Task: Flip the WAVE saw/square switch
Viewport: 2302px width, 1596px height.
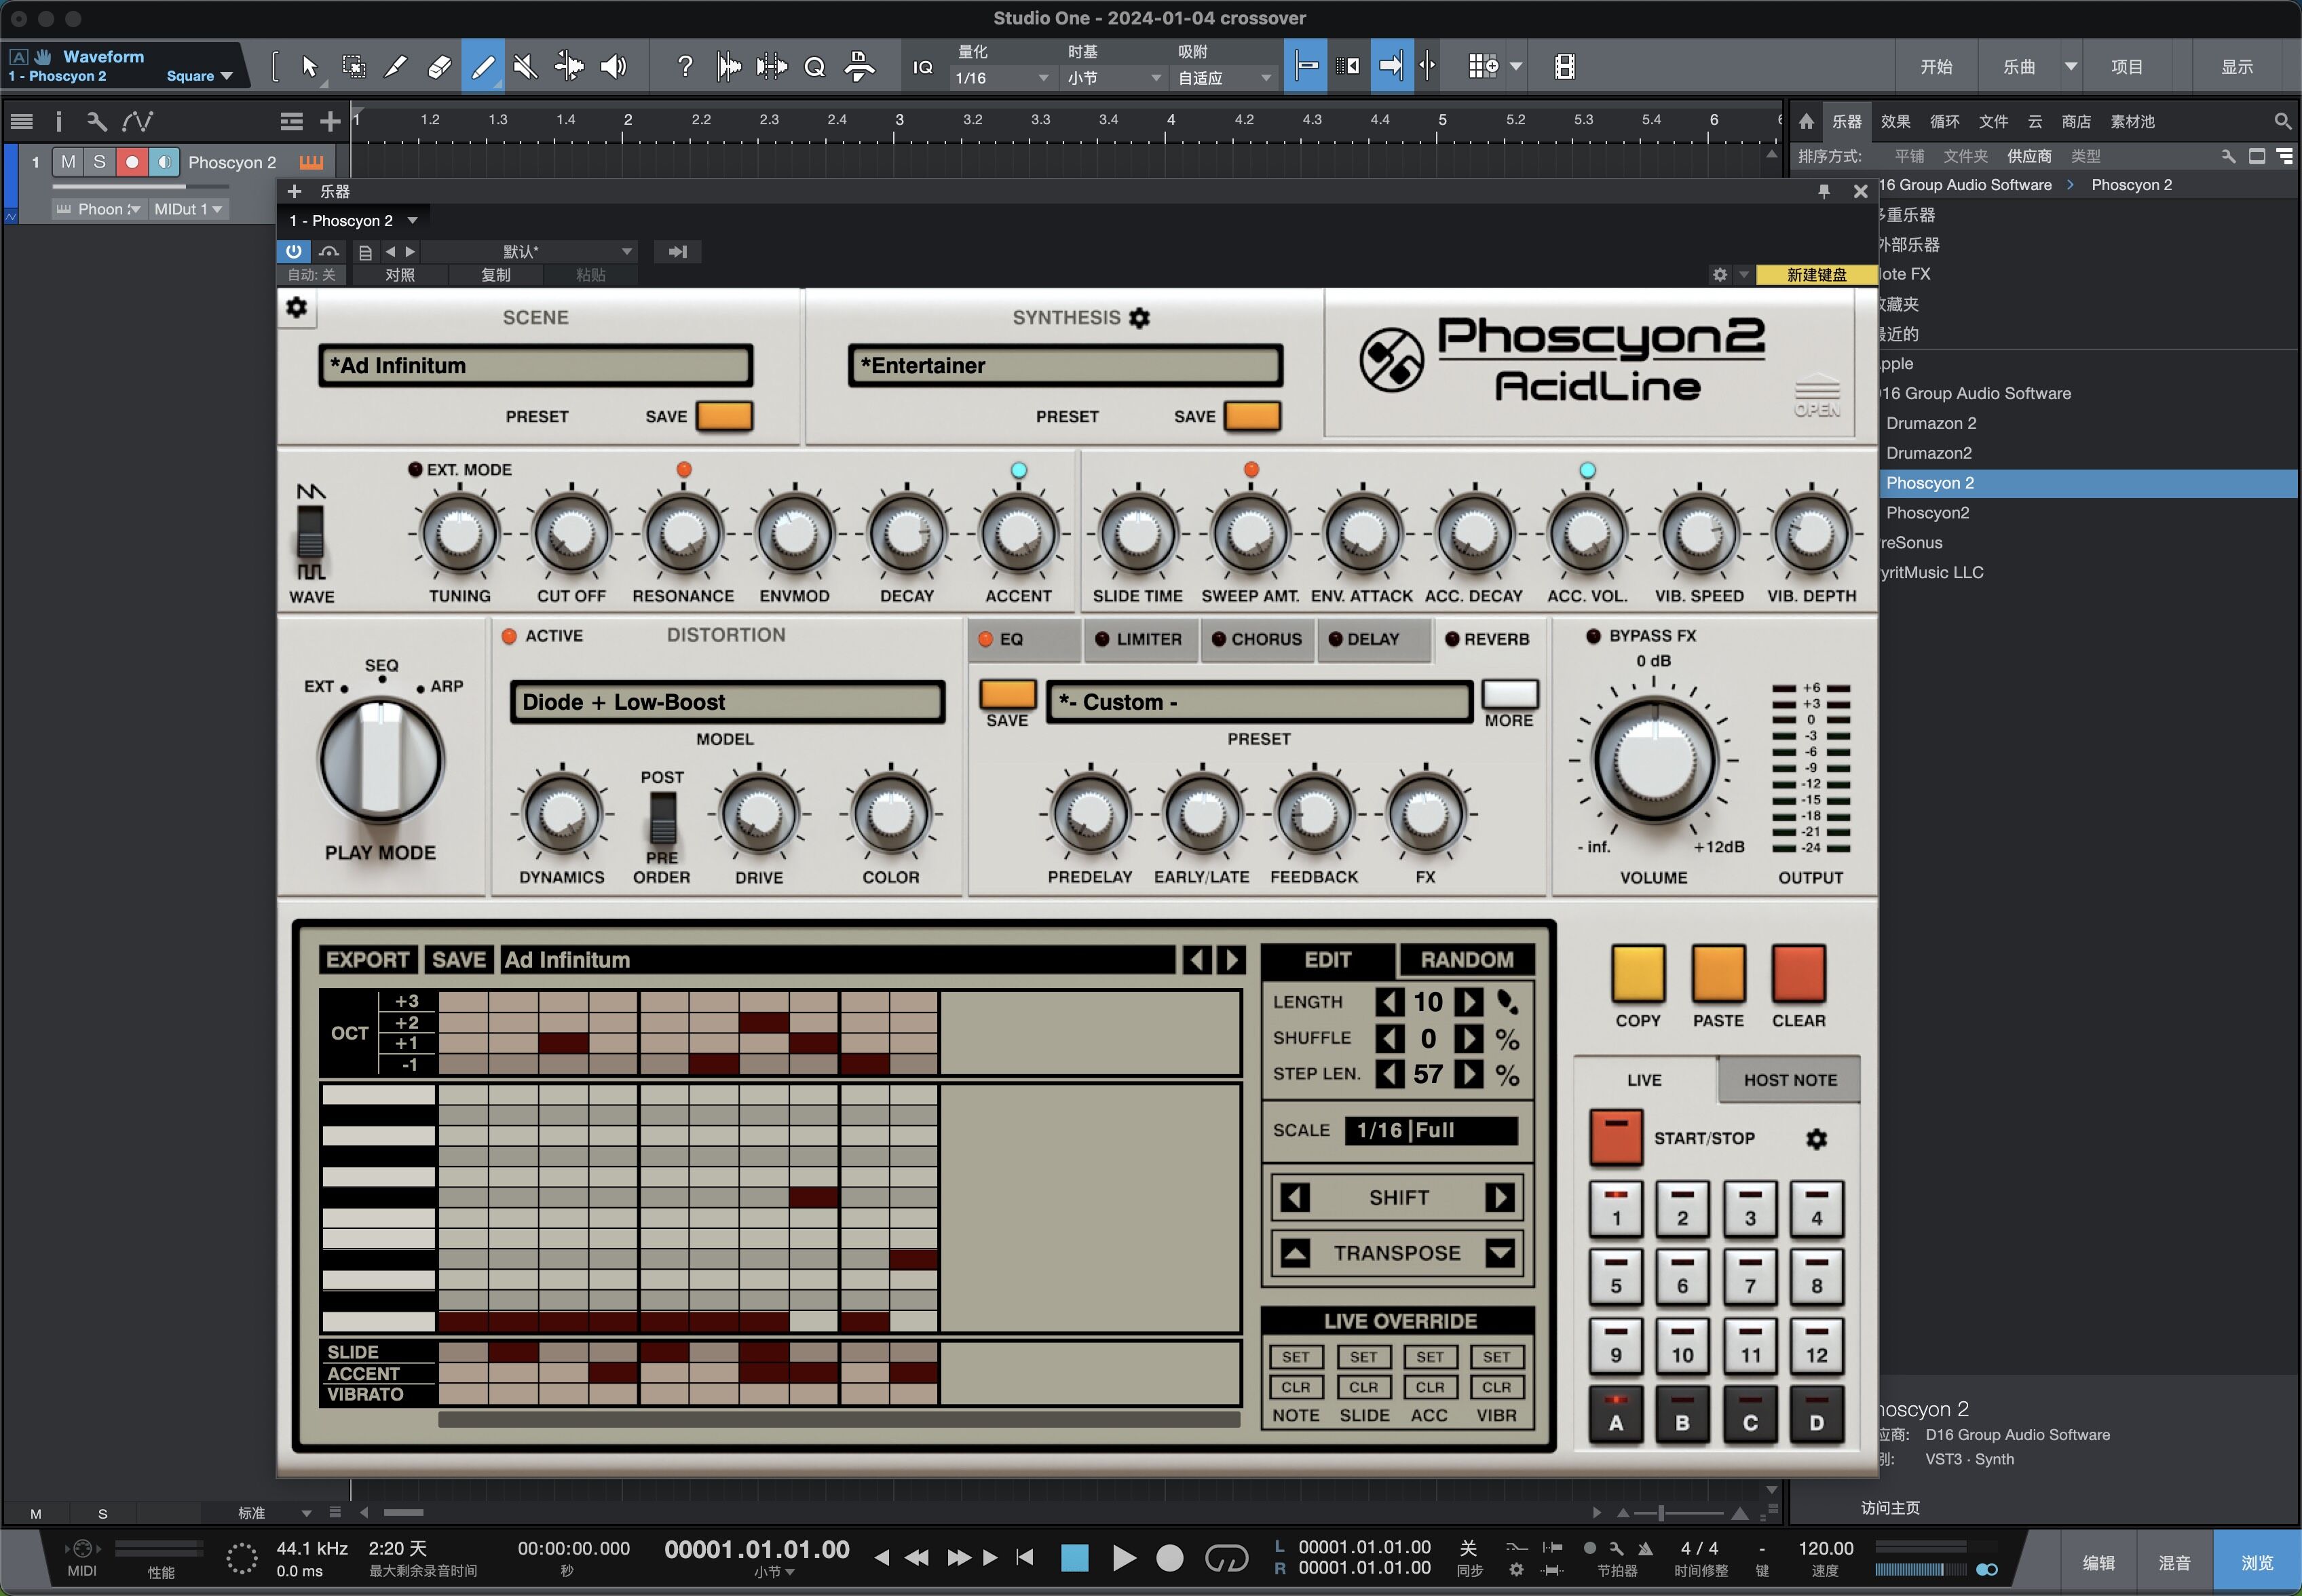Action: (x=310, y=531)
